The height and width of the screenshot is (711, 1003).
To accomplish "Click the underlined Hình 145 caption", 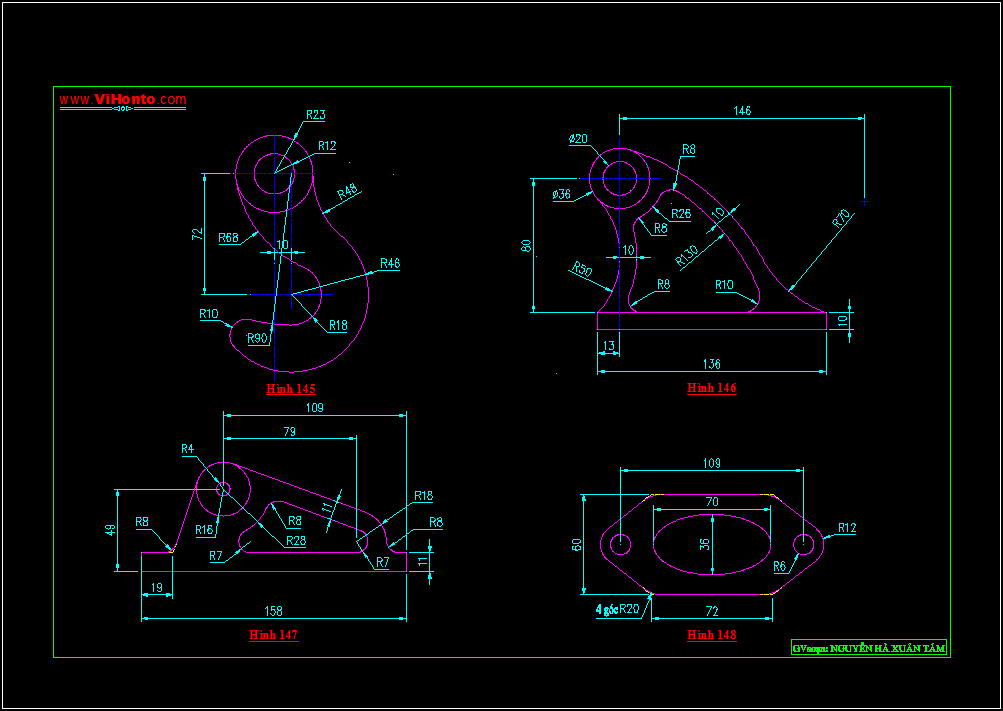I will pos(293,386).
